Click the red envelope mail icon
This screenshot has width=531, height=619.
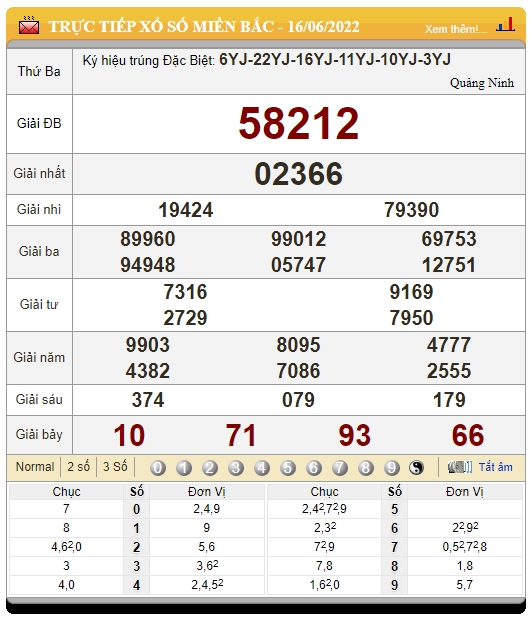pyautogui.click(x=29, y=26)
